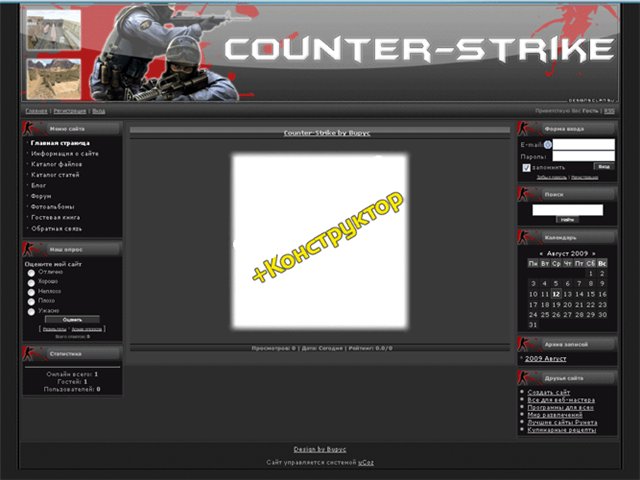Image resolution: width=640 pixels, height=480 pixels.
Task: Click the Пароль input field
Action: (584, 156)
